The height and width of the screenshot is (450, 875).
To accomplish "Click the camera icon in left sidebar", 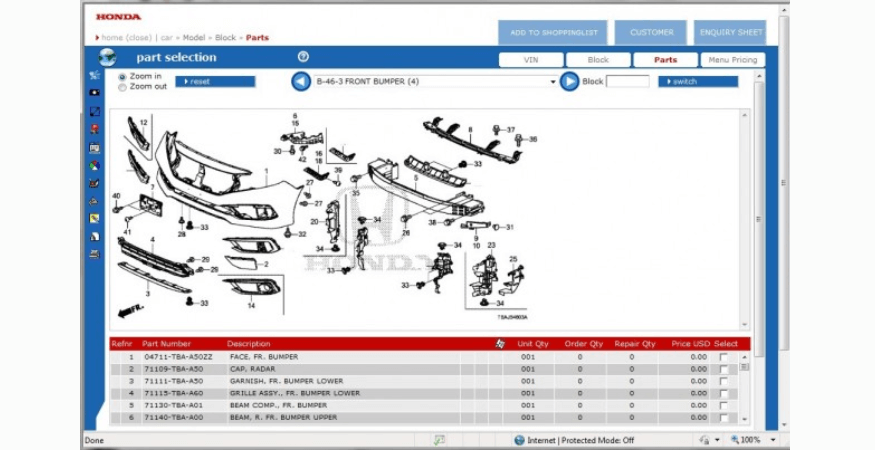I will (x=94, y=92).
